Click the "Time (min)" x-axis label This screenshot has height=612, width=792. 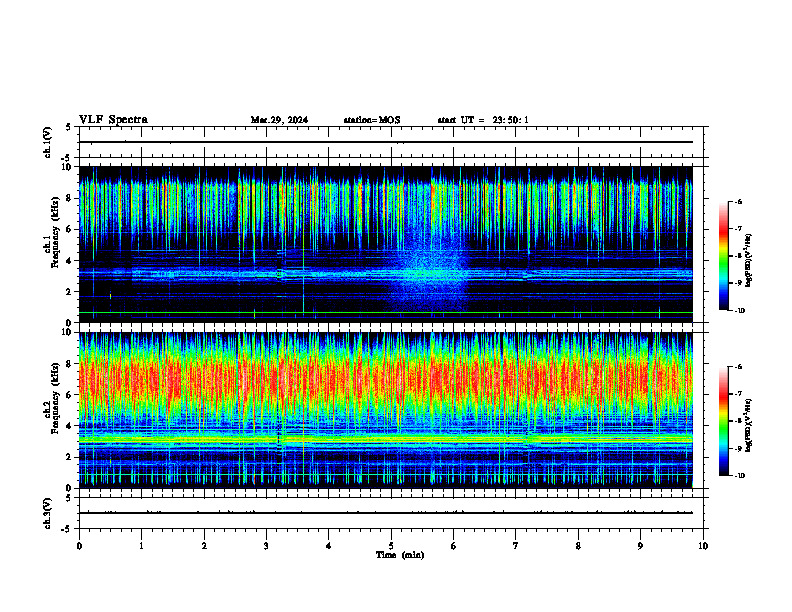click(400, 555)
